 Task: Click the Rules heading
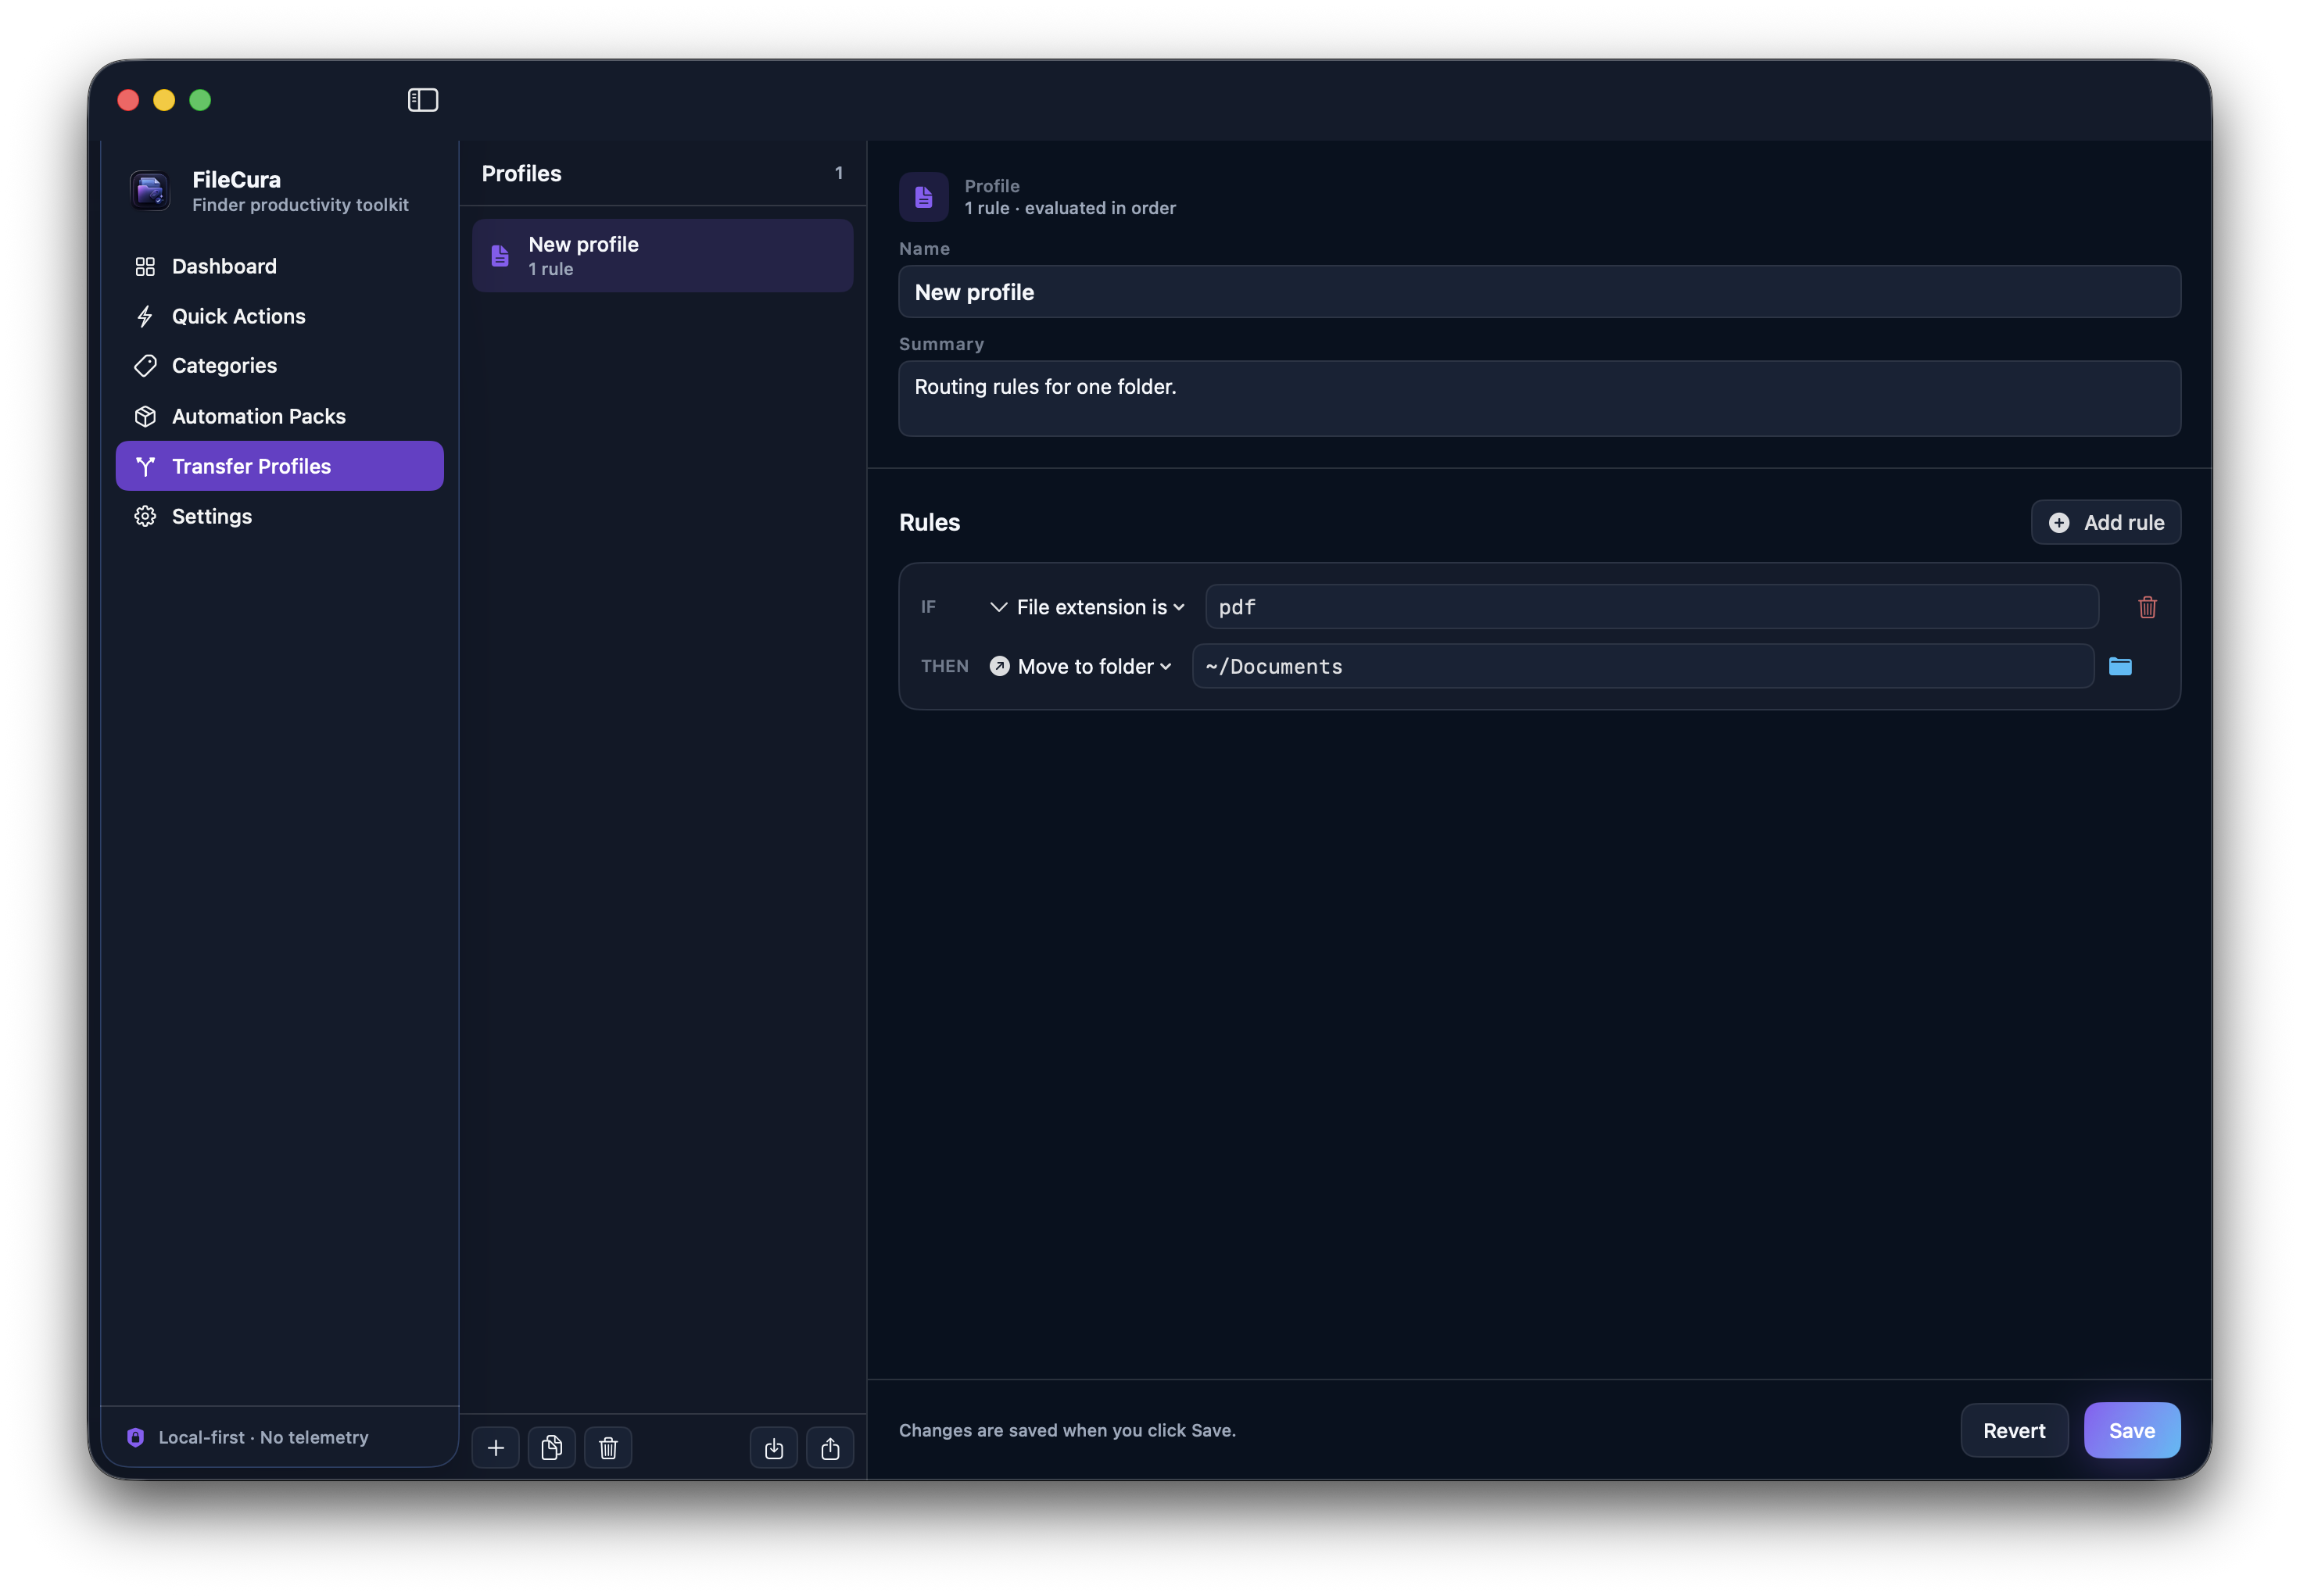click(x=929, y=522)
